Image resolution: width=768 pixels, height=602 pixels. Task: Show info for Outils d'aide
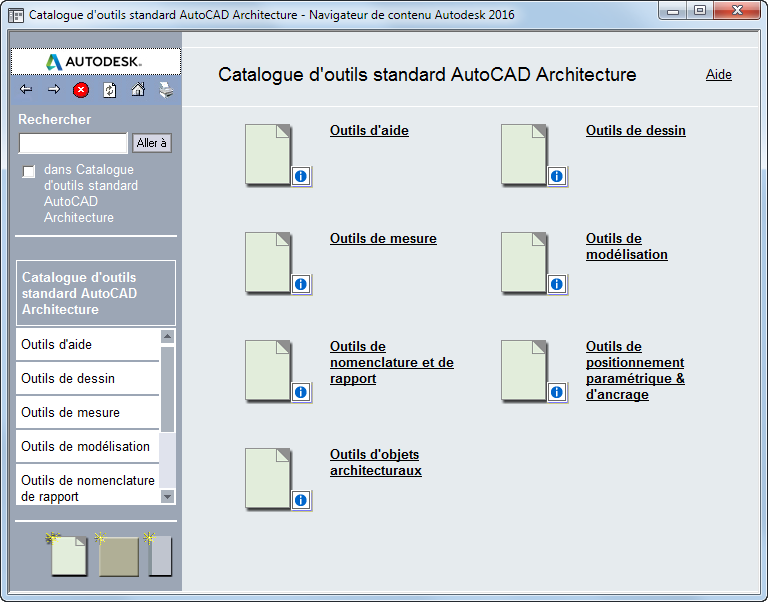301,176
